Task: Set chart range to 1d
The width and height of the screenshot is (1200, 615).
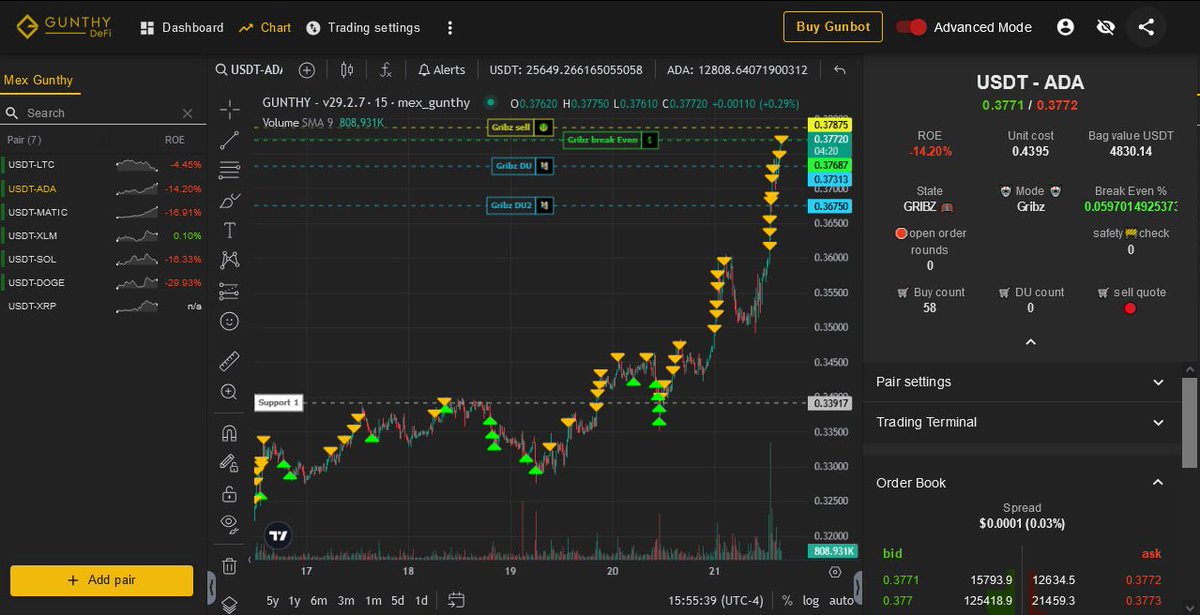Action: point(421,601)
